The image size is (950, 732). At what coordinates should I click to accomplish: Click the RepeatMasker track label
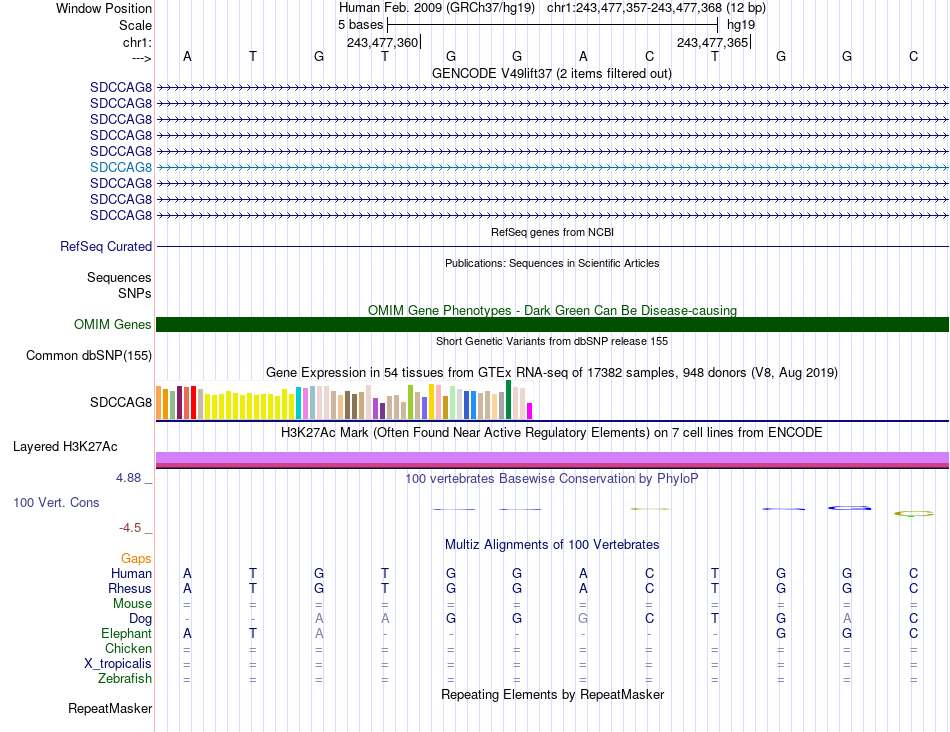[110, 708]
